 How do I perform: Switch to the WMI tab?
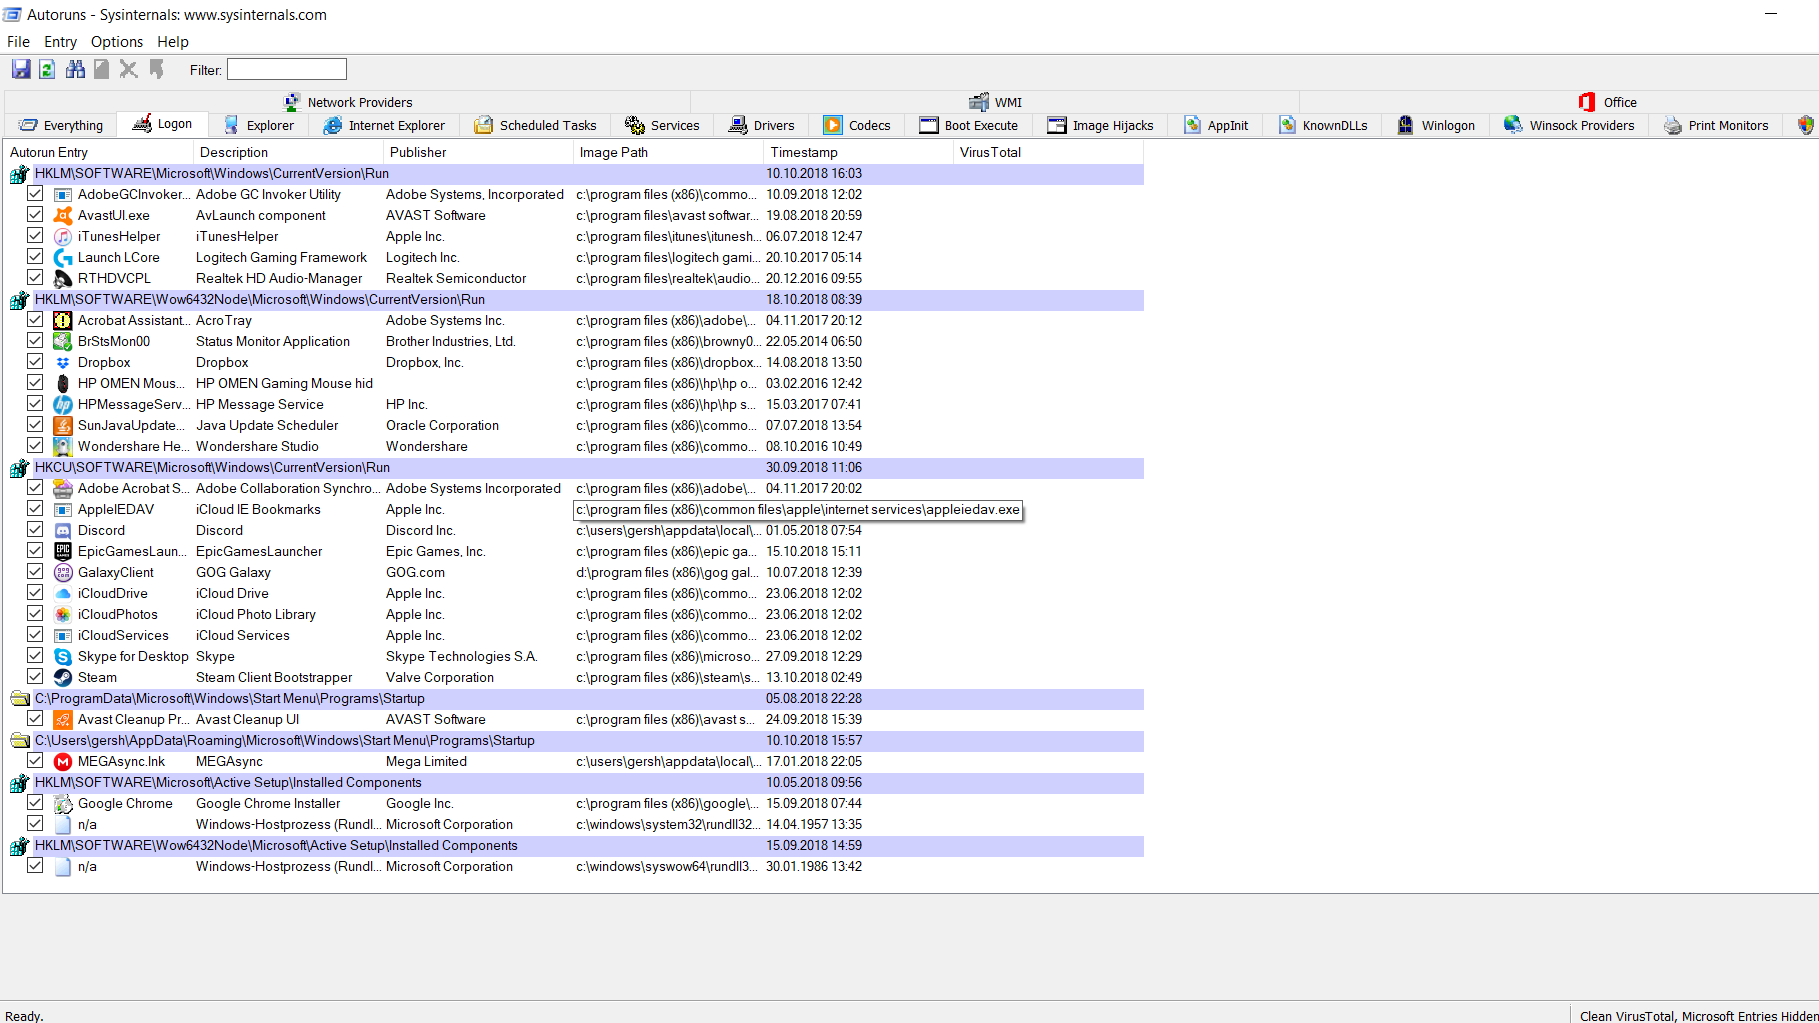click(x=996, y=102)
